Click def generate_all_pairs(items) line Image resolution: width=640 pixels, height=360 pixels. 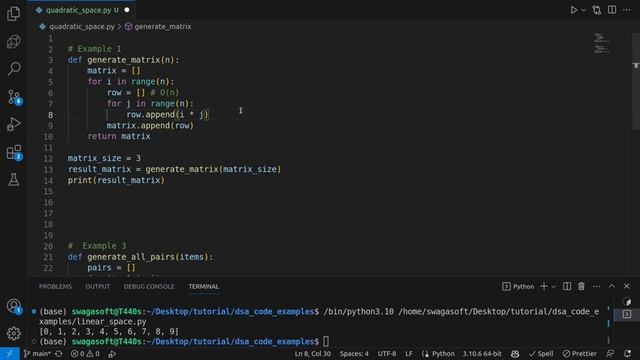pos(140,257)
